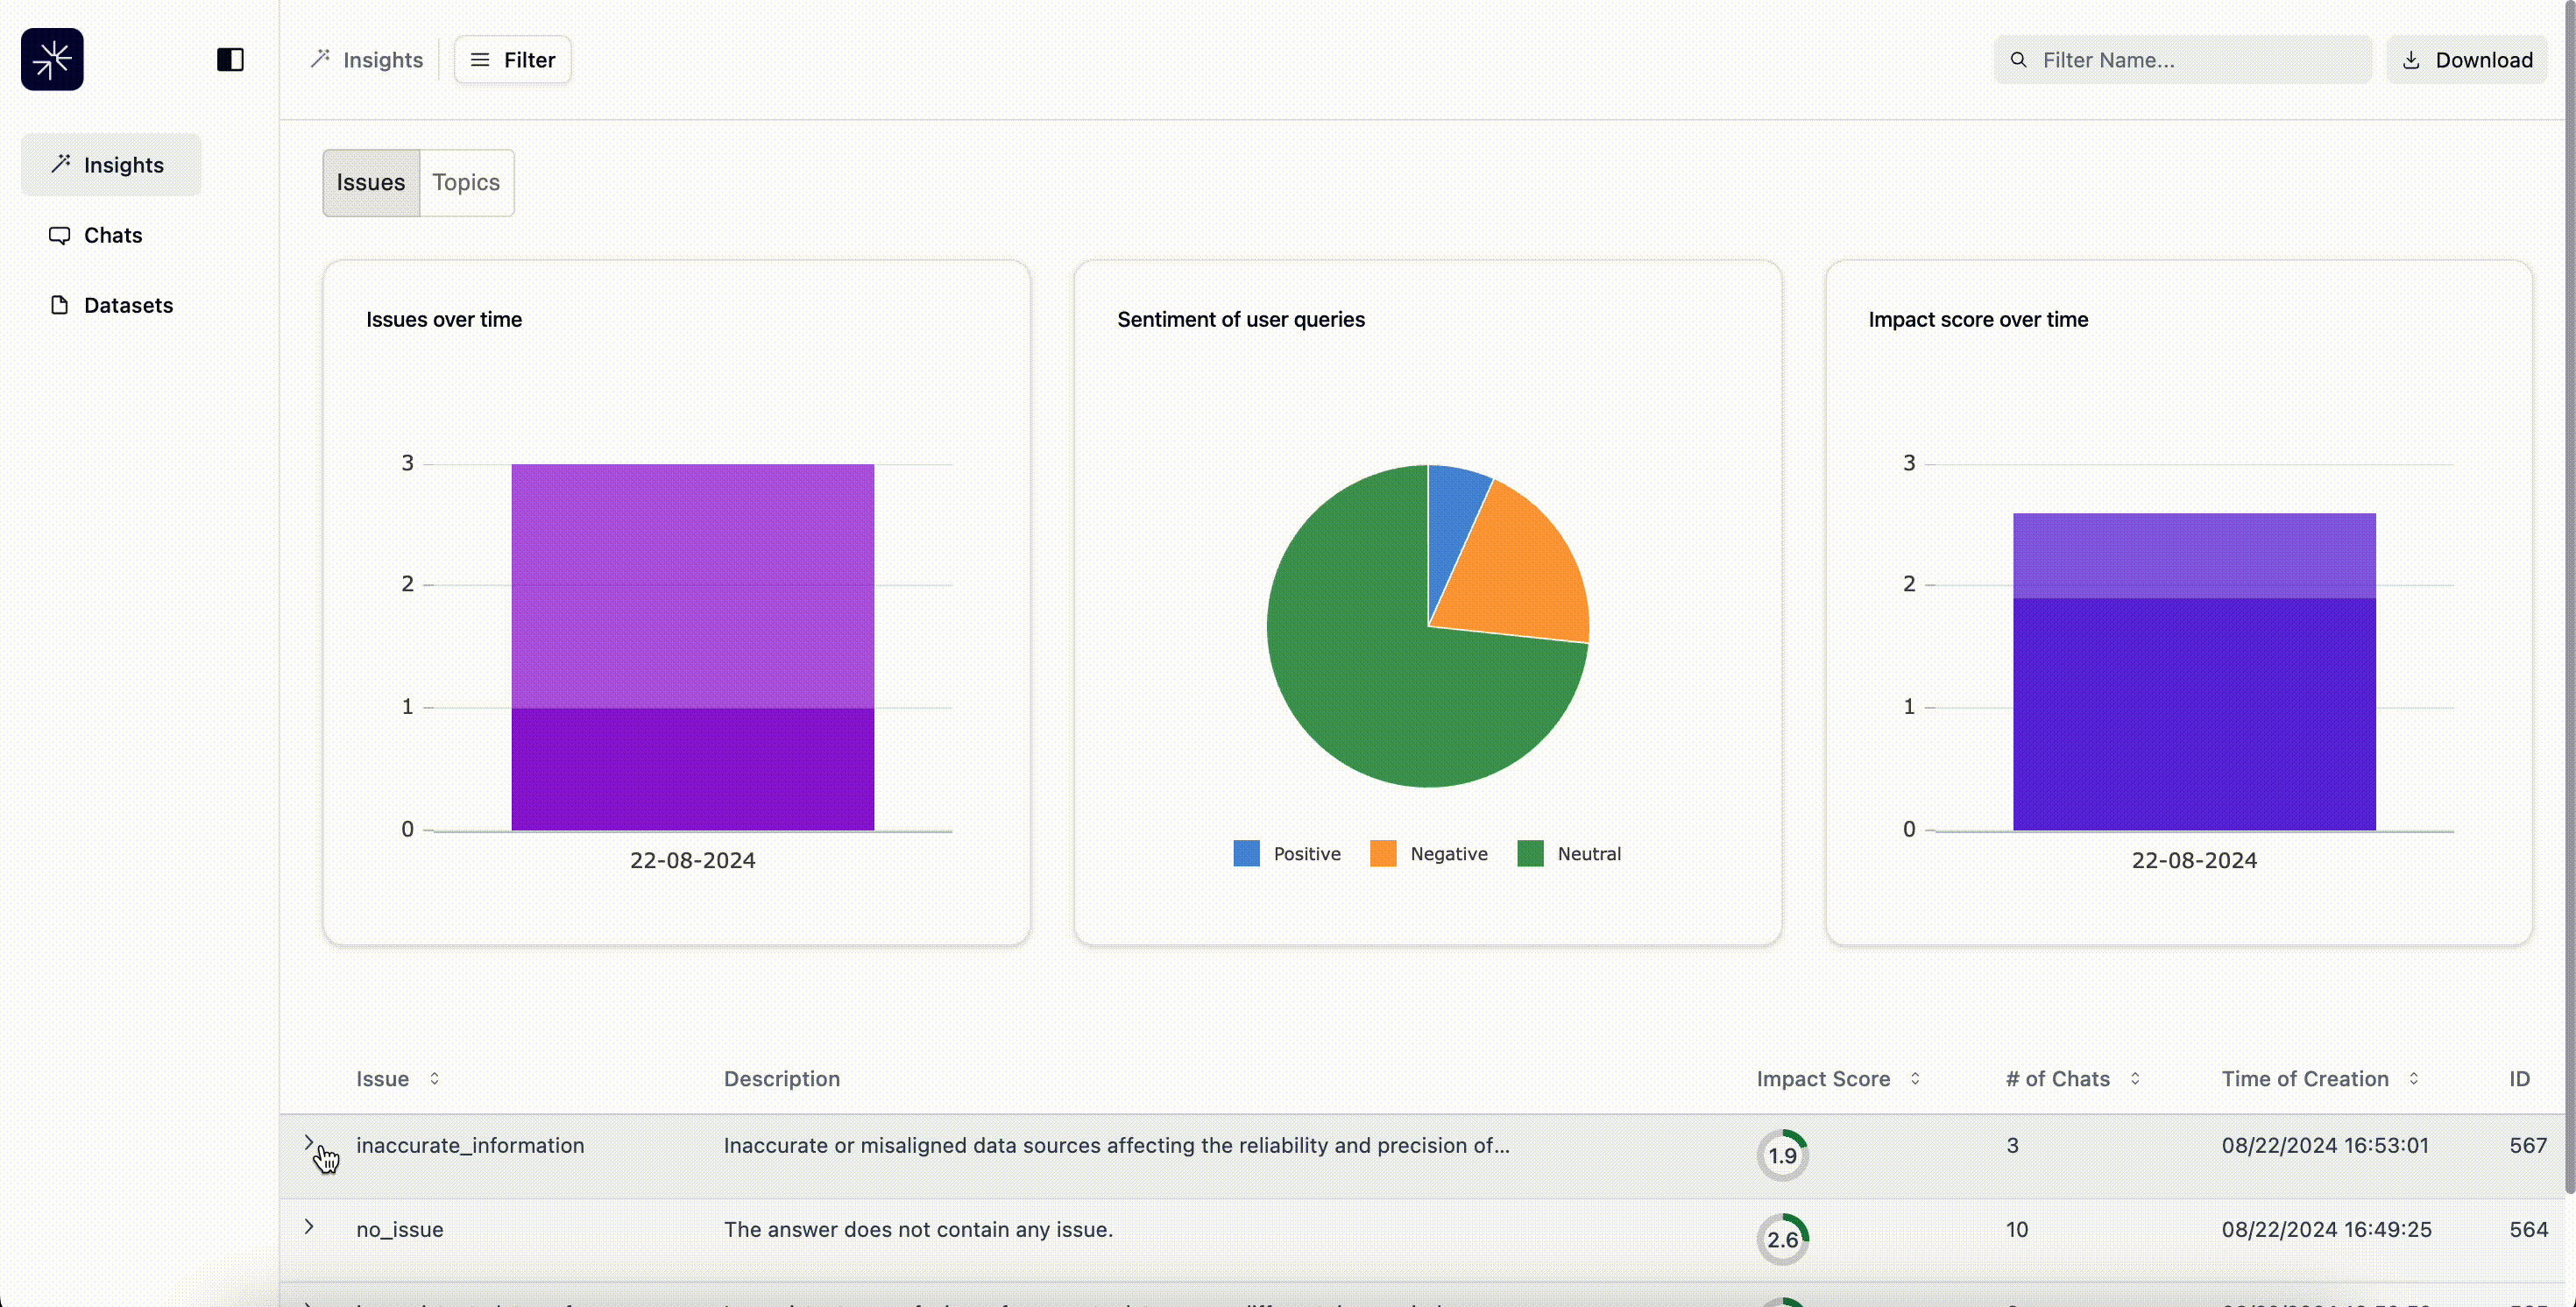The image size is (2576, 1307).
Task: Click the Datasets navigation icon
Action: pos(57,305)
